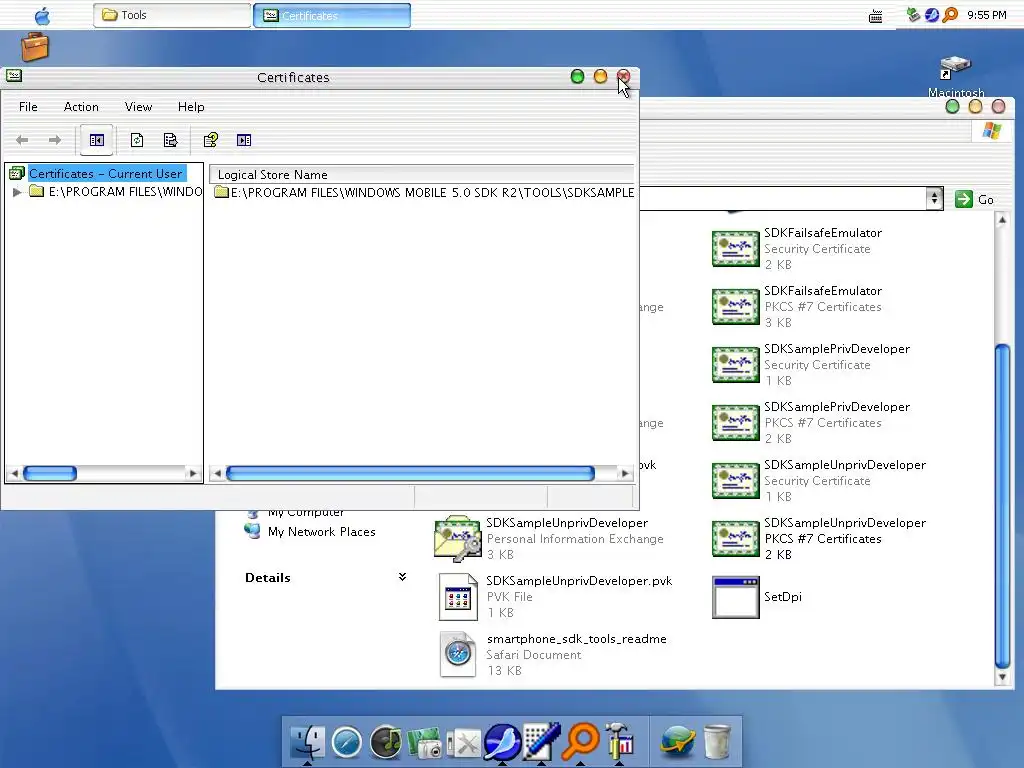Open the globe with arrow icon in dock

(677, 742)
